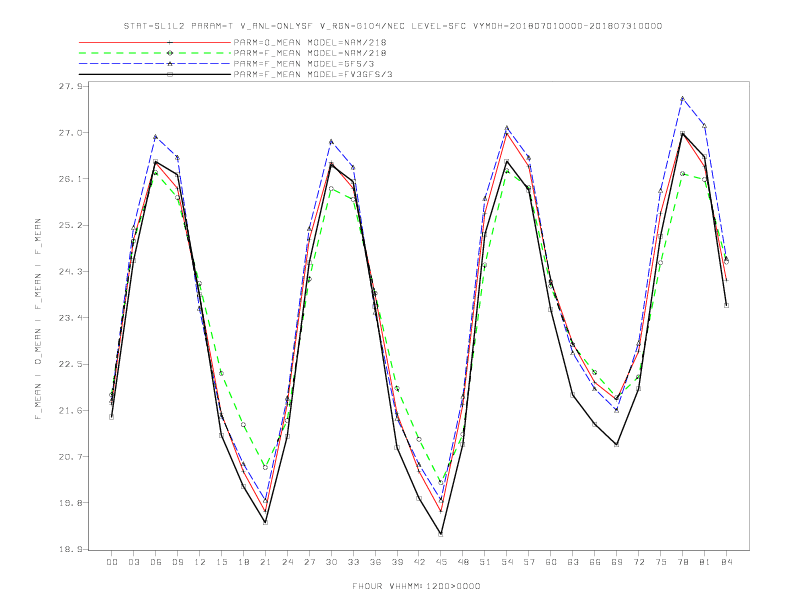Click the blue dashed legend line sample
Screen dimensions: 792x612
(155, 64)
